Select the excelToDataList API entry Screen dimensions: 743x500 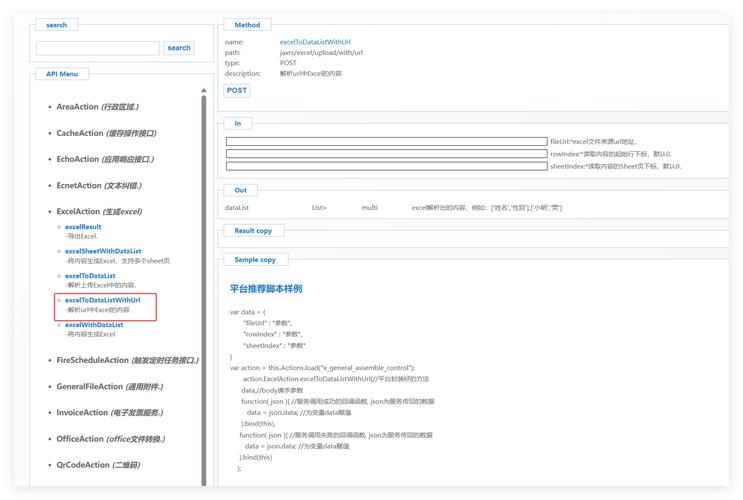[90, 276]
